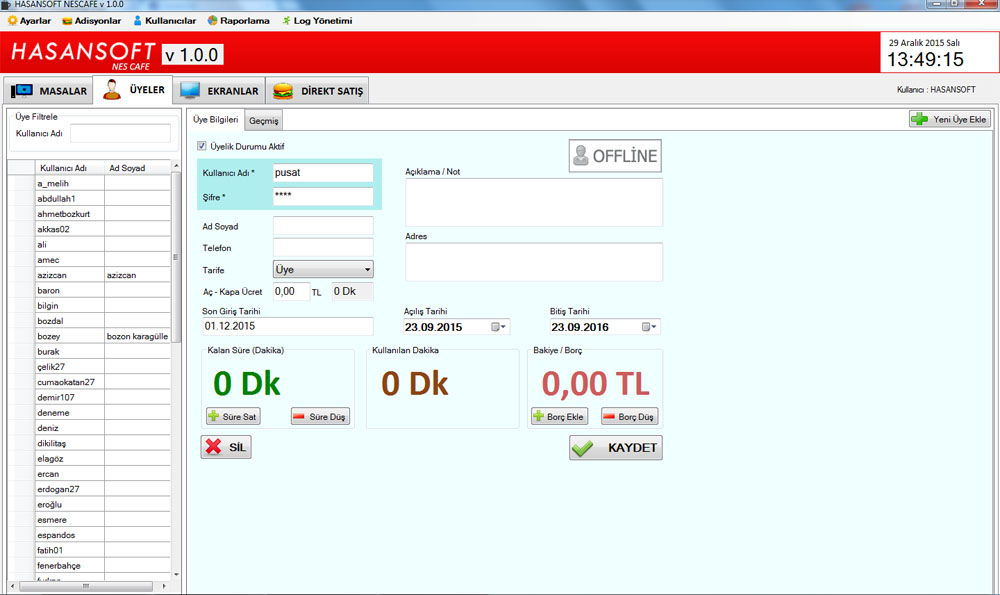
Task: Click the Kullanıcılar person icon
Action: point(137,20)
